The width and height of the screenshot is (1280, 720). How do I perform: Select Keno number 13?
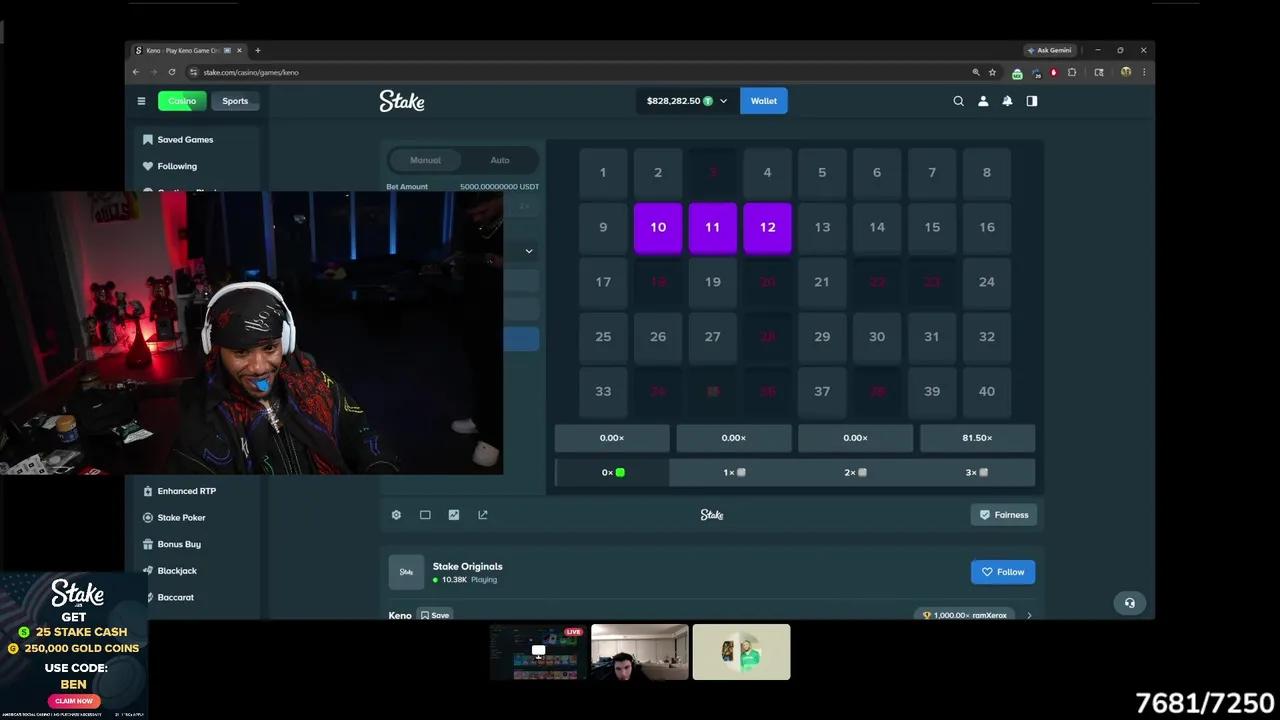coord(822,227)
